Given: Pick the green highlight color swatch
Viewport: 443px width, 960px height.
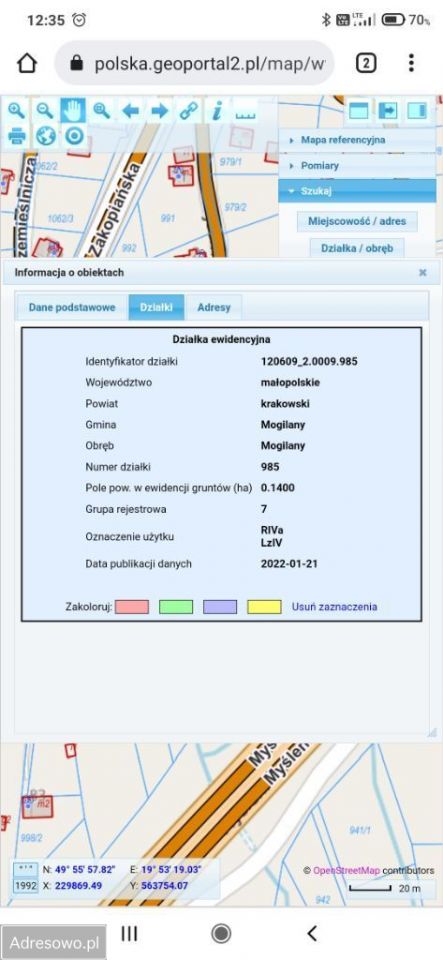Looking at the screenshot, I should click(176, 607).
